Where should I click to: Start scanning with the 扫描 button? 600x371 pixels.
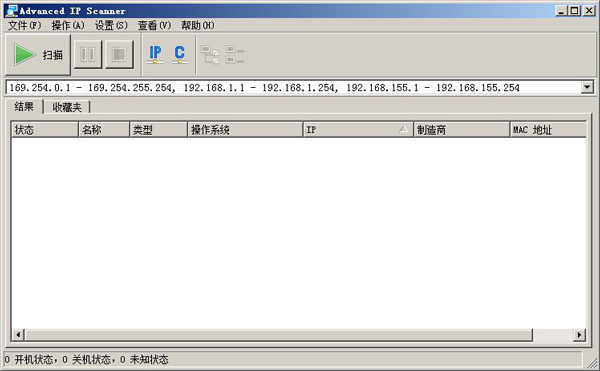pyautogui.click(x=38, y=55)
